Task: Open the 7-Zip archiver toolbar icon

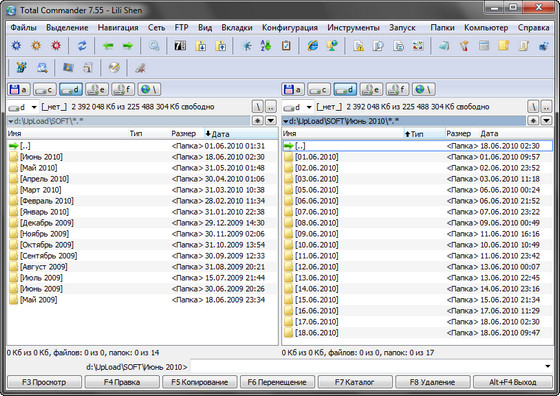Action: (180, 46)
